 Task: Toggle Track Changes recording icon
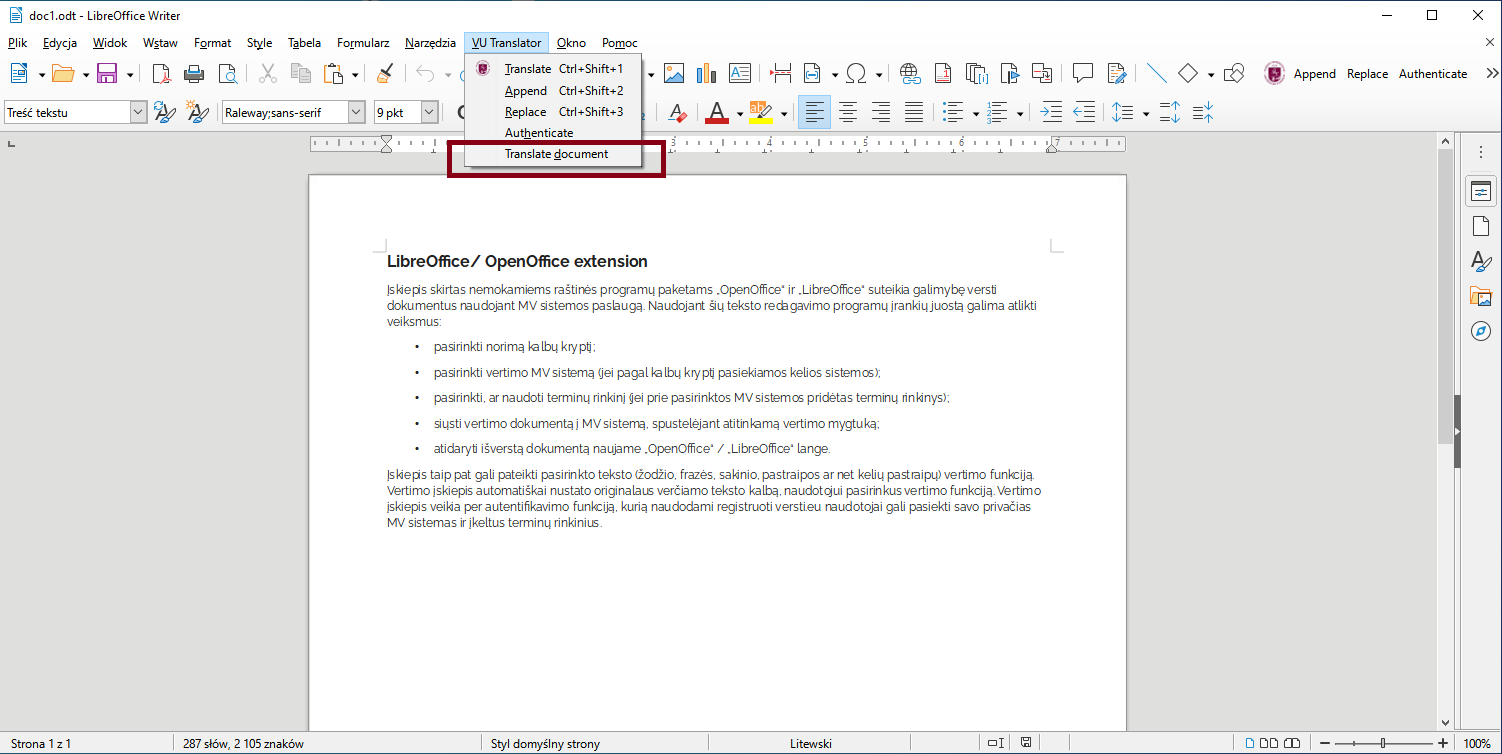tap(1117, 73)
